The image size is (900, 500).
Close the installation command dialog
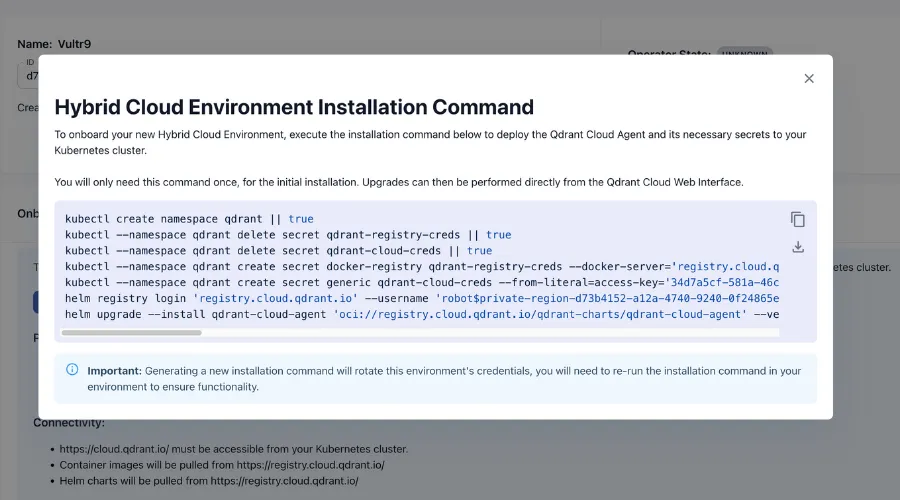pyautogui.click(x=809, y=79)
